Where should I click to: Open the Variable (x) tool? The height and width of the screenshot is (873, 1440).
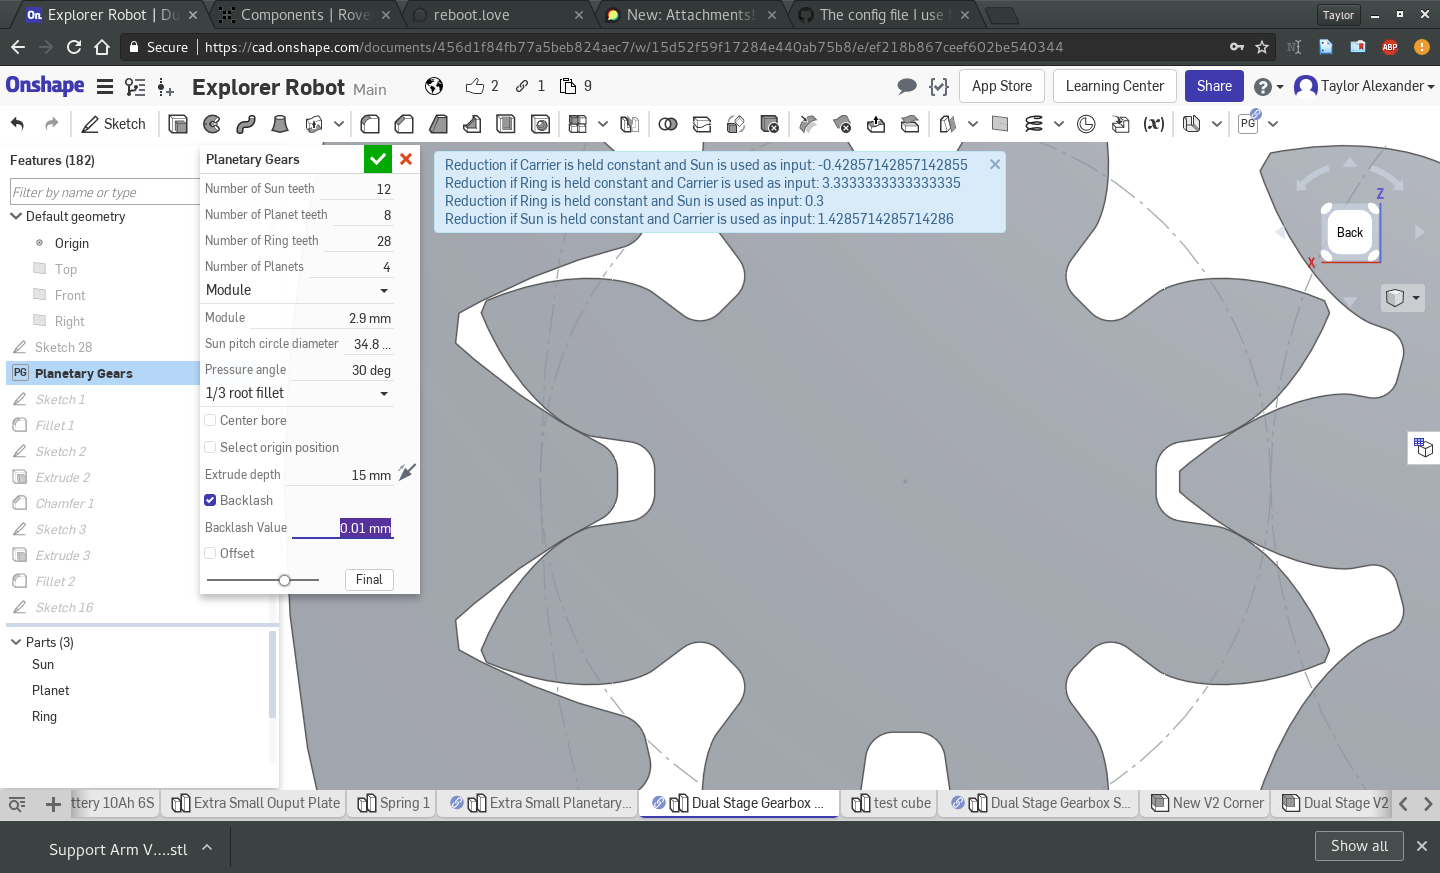pyautogui.click(x=1154, y=124)
